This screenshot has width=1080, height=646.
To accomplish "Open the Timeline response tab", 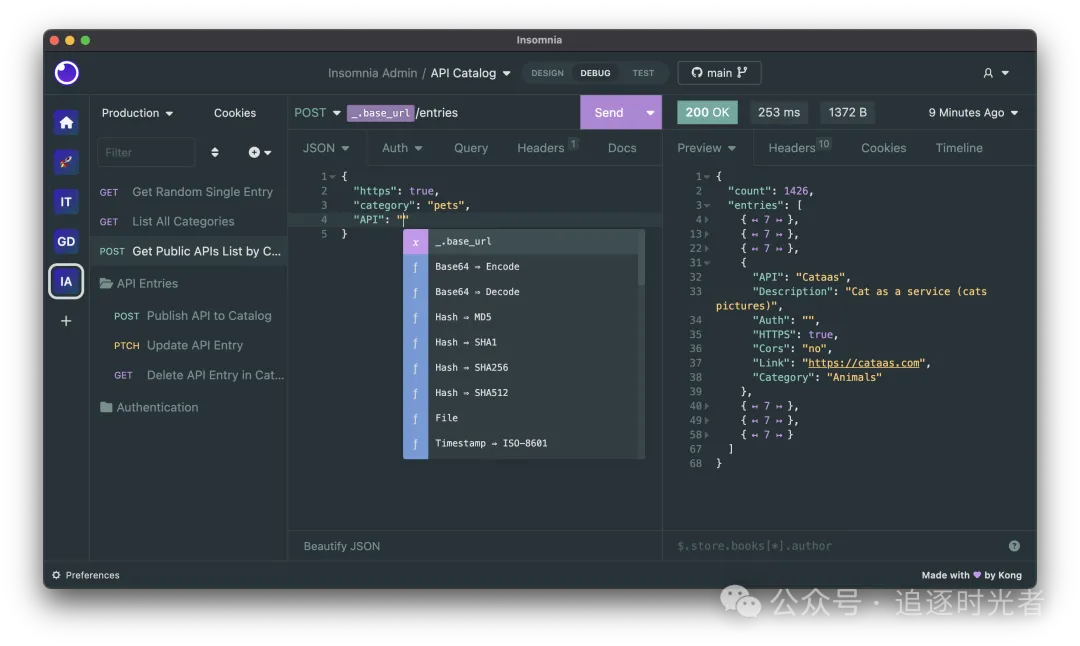I will [959, 148].
